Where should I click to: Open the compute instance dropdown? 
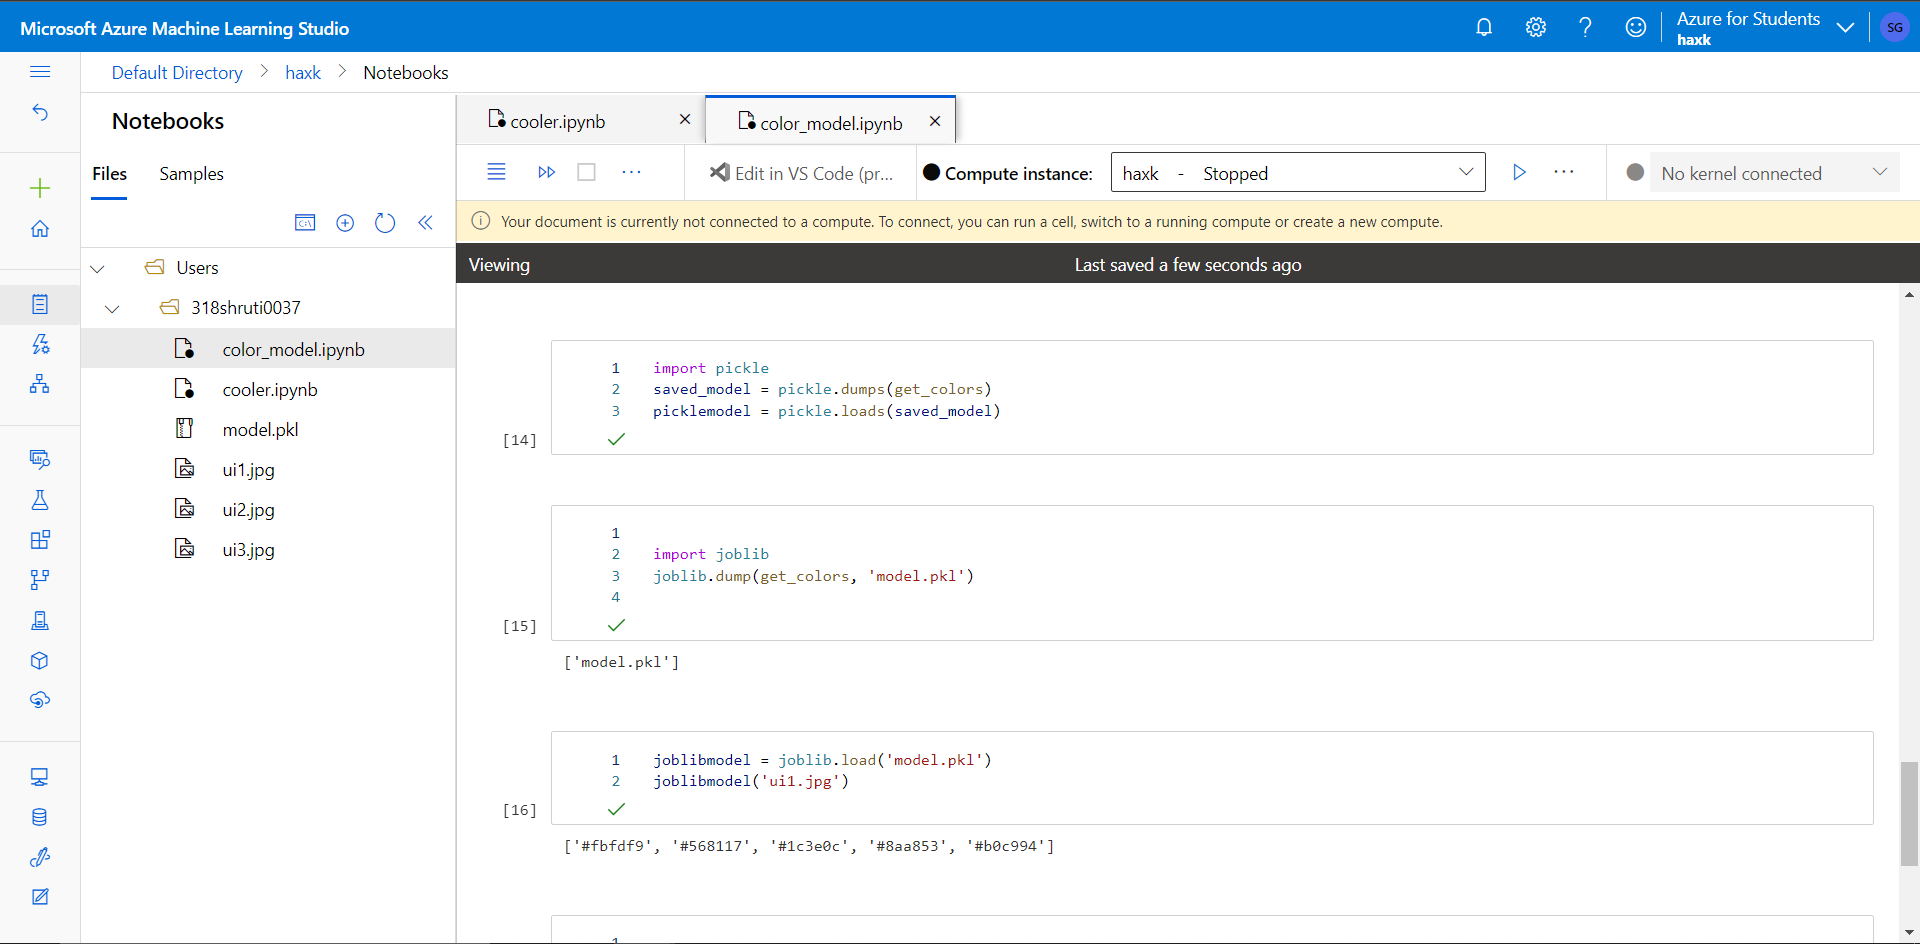coord(1298,172)
